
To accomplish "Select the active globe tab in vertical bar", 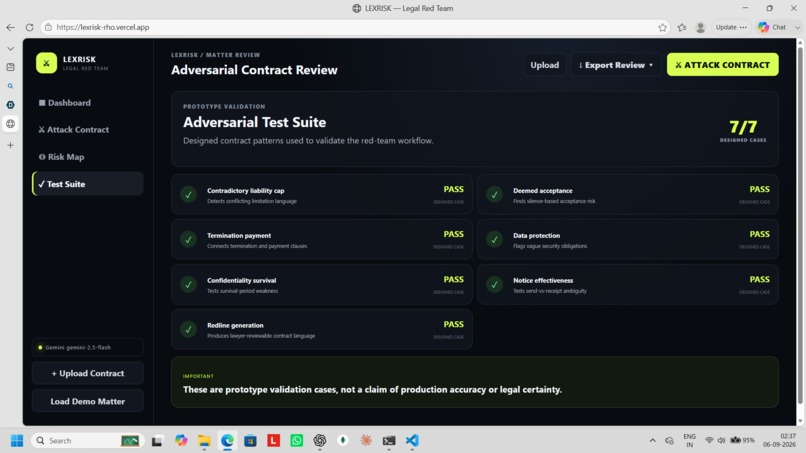I will pyautogui.click(x=10, y=124).
